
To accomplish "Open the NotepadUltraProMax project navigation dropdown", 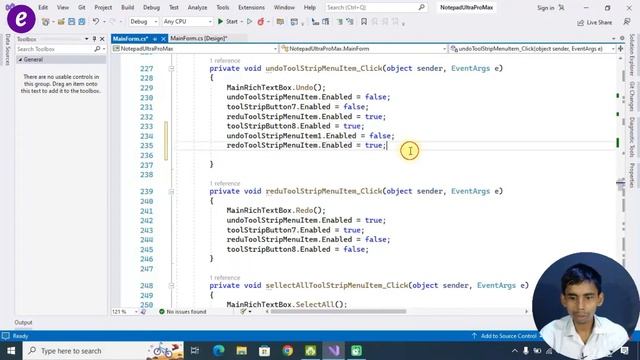I will (x=195, y=49).
